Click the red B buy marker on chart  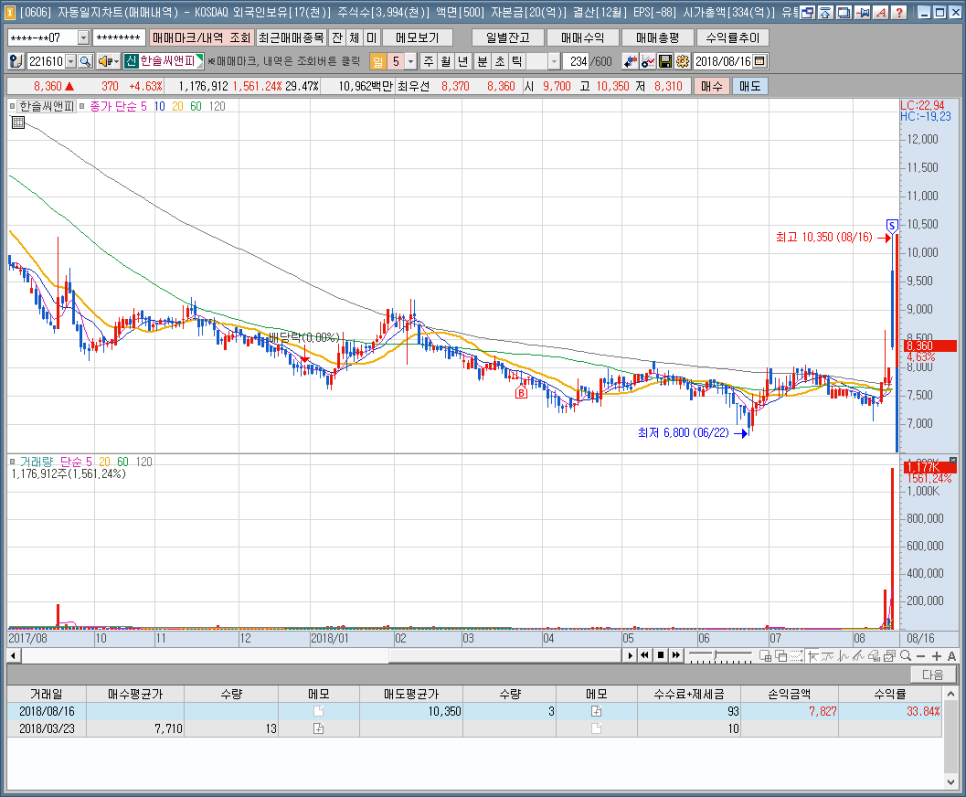tap(521, 392)
